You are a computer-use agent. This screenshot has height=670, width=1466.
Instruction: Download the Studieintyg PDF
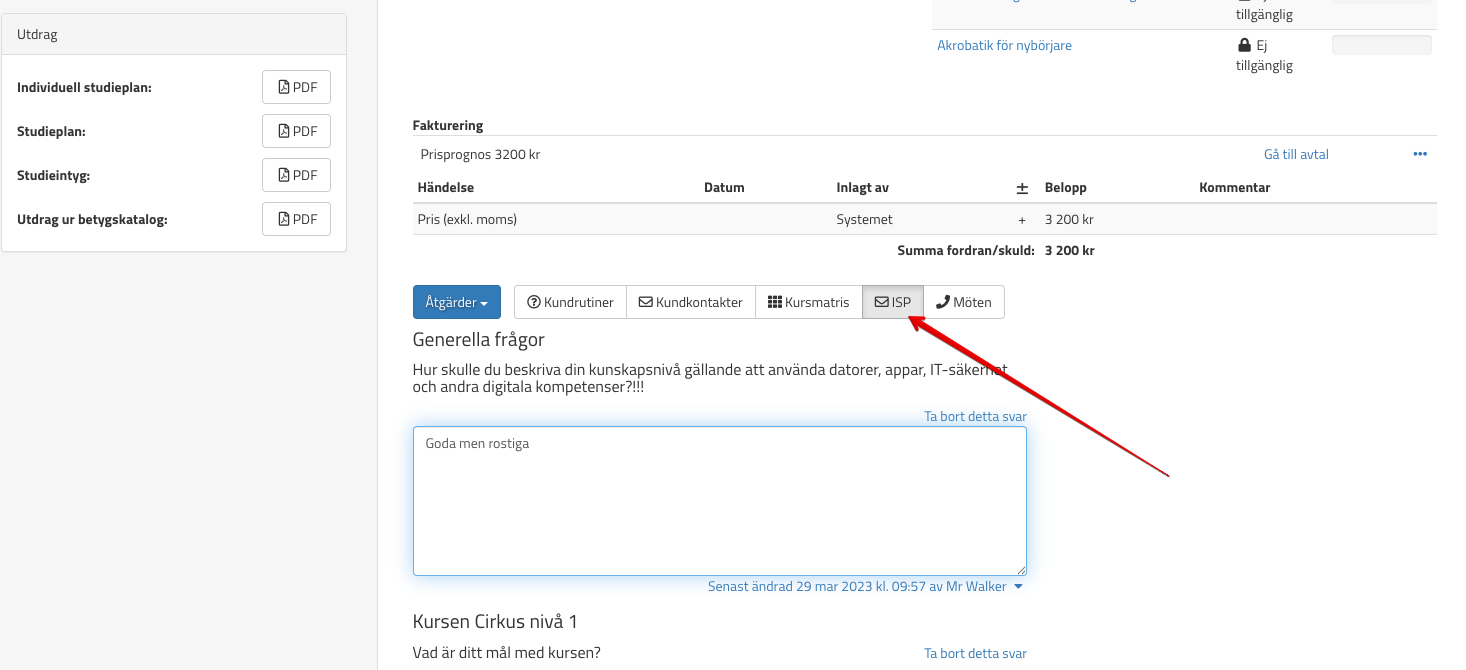296,175
